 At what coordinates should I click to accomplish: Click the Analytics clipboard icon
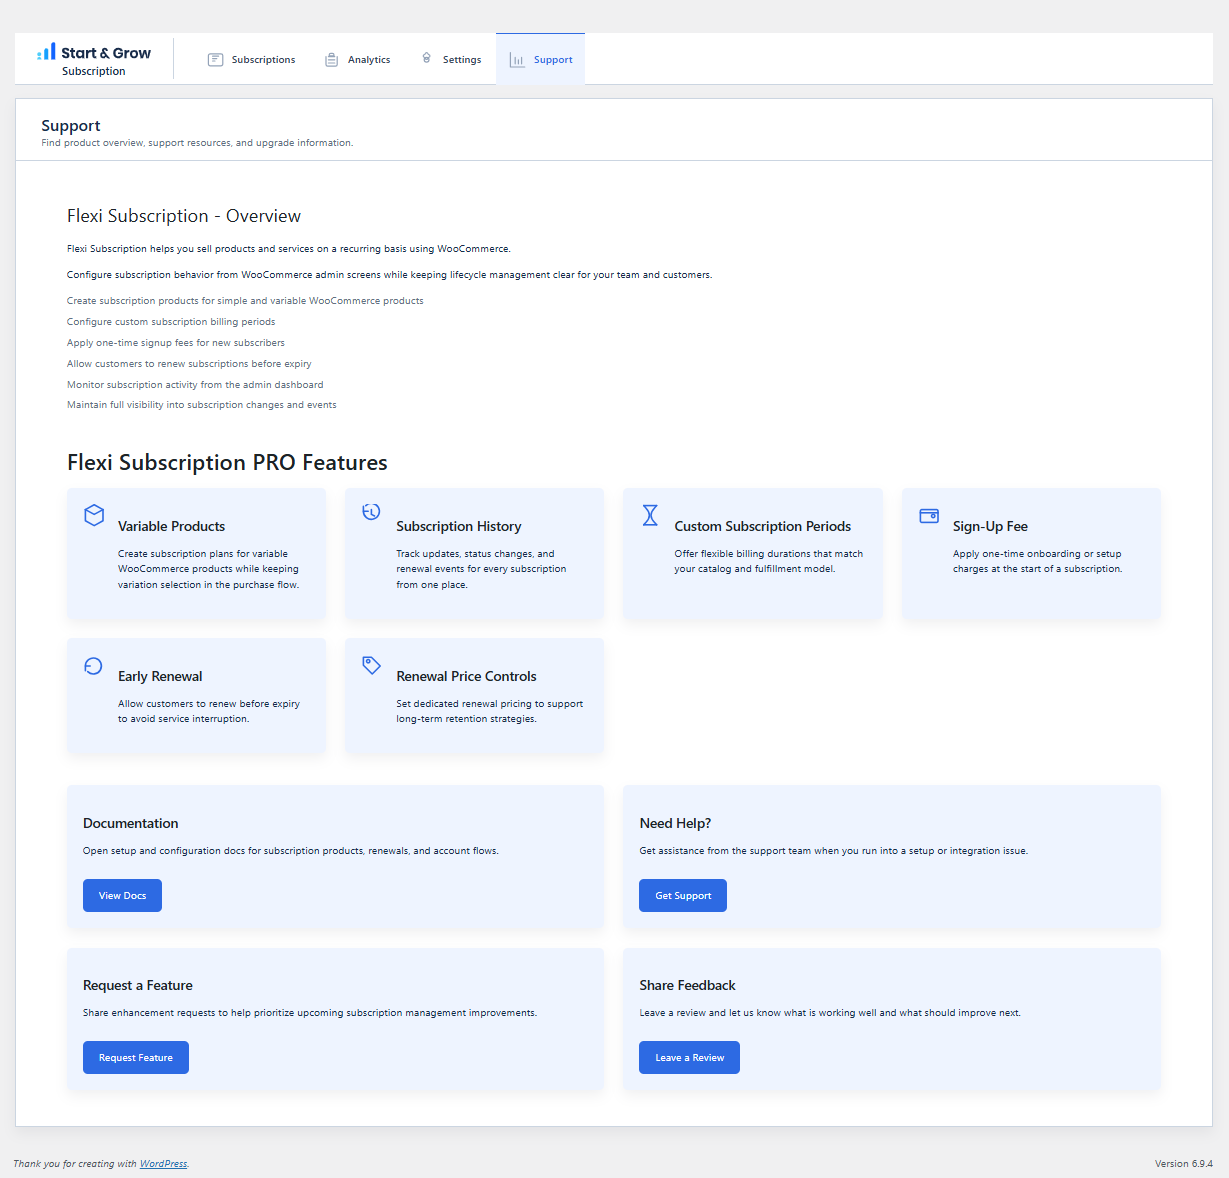[x=332, y=60]
